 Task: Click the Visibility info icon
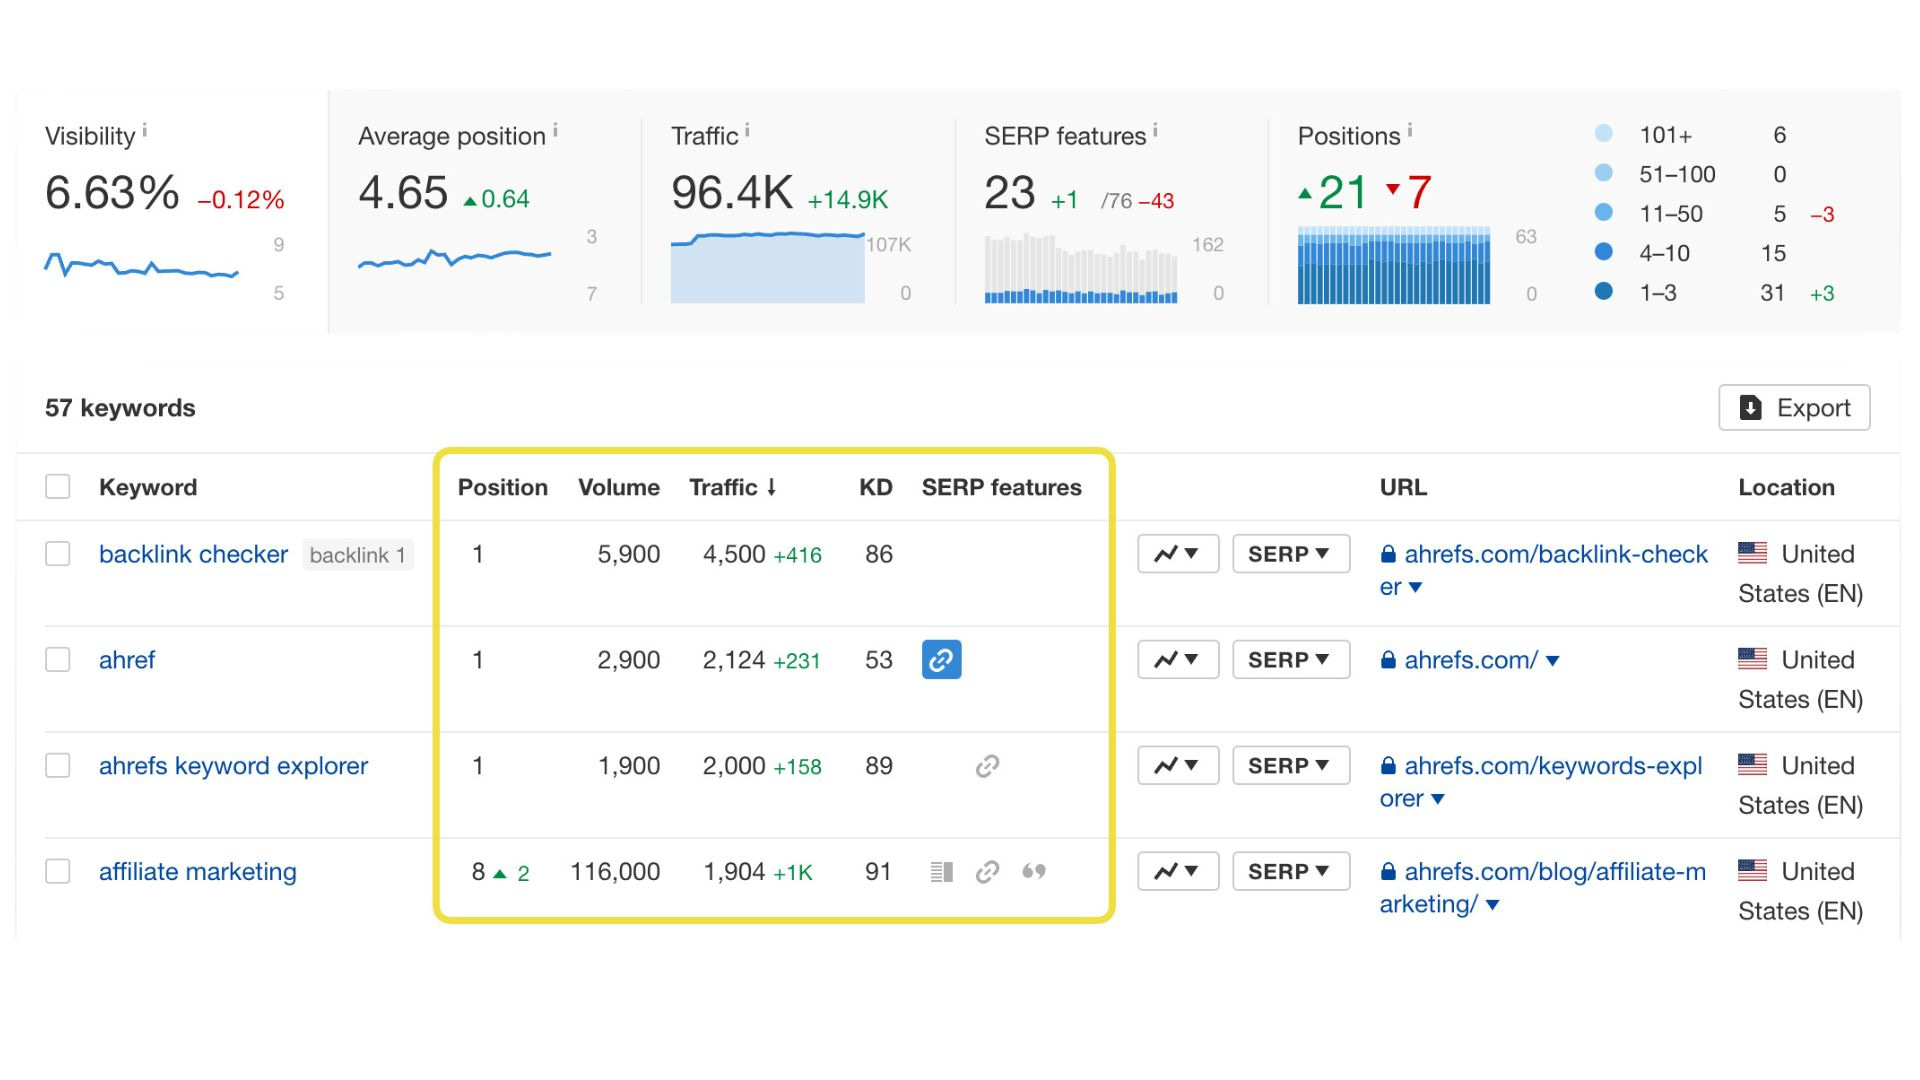tap(145, 130)
